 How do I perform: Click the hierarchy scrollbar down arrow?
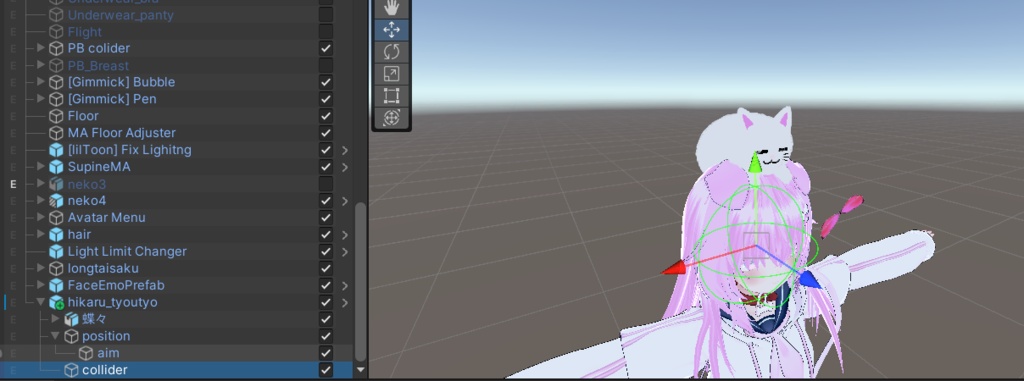coord(360,371)
